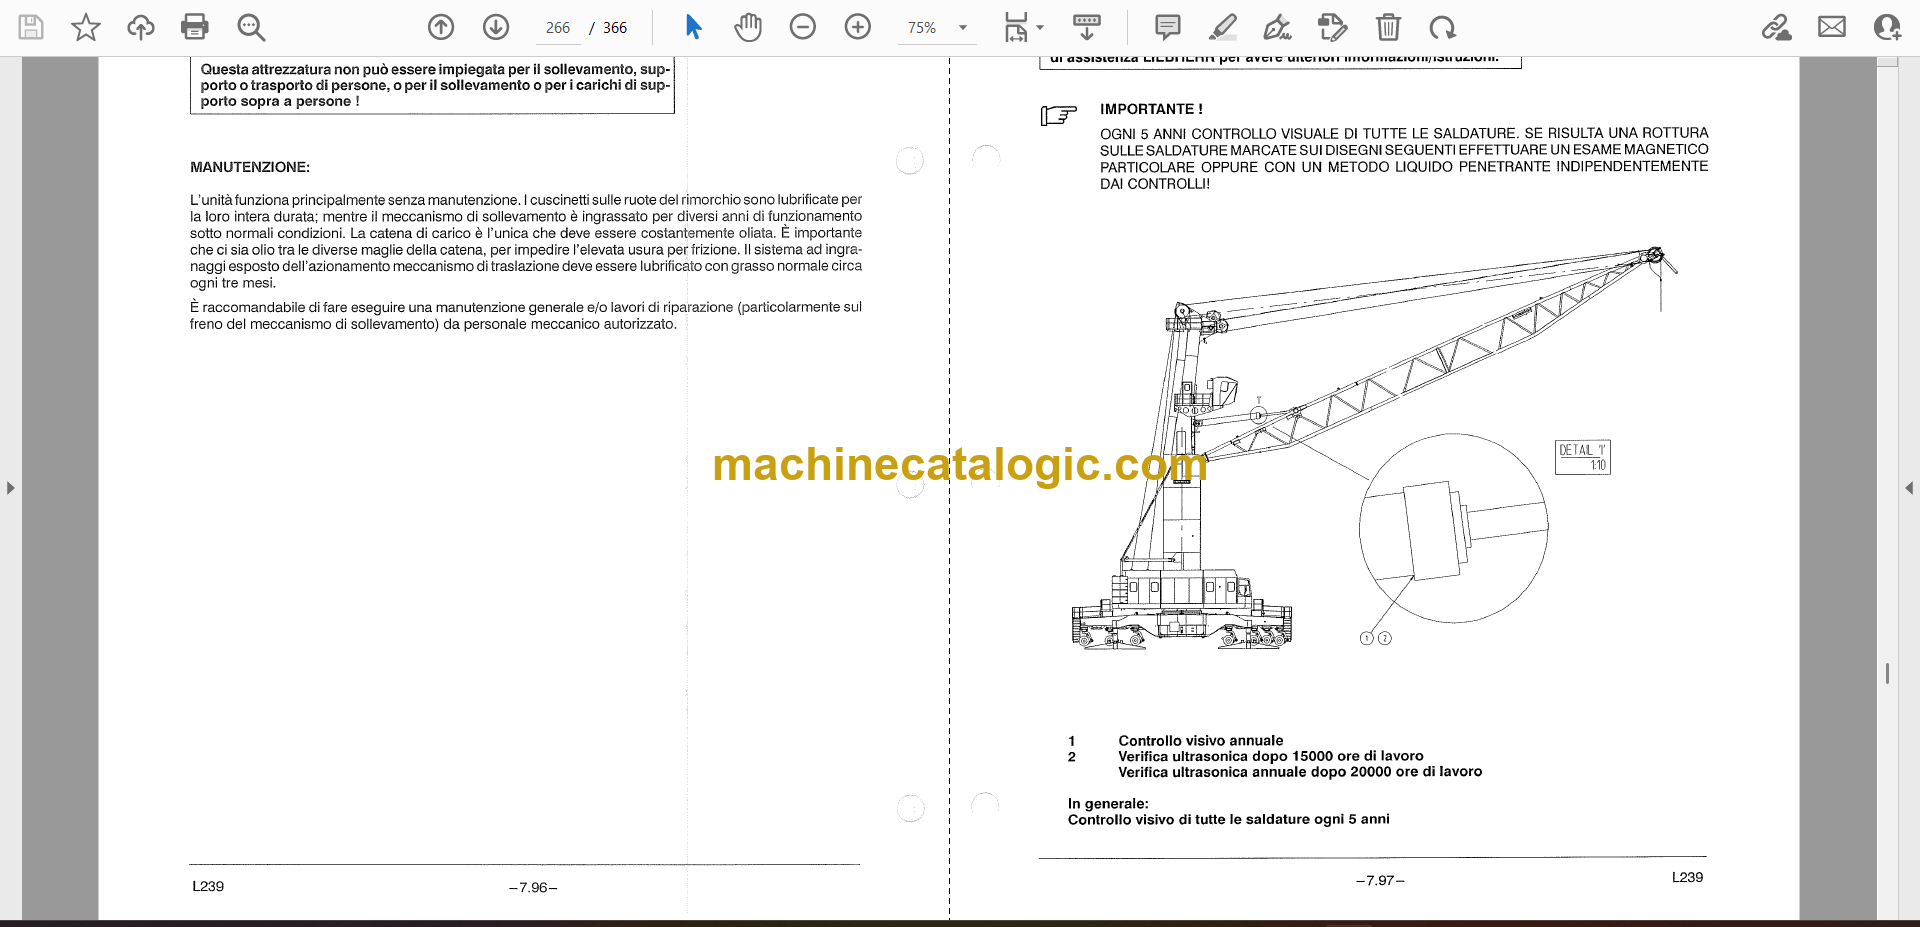The height and width of the screenshot is (927, 1920).
Task: Go to previous page arrow
Action: pos(441,27)
